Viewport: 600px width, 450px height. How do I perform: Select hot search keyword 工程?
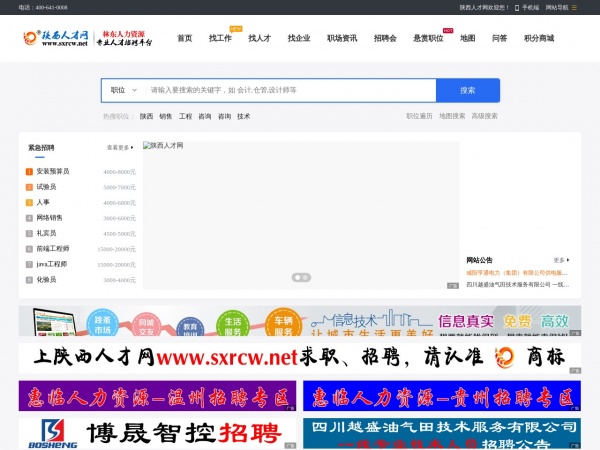pyautogui.click(x=185, y=116)
